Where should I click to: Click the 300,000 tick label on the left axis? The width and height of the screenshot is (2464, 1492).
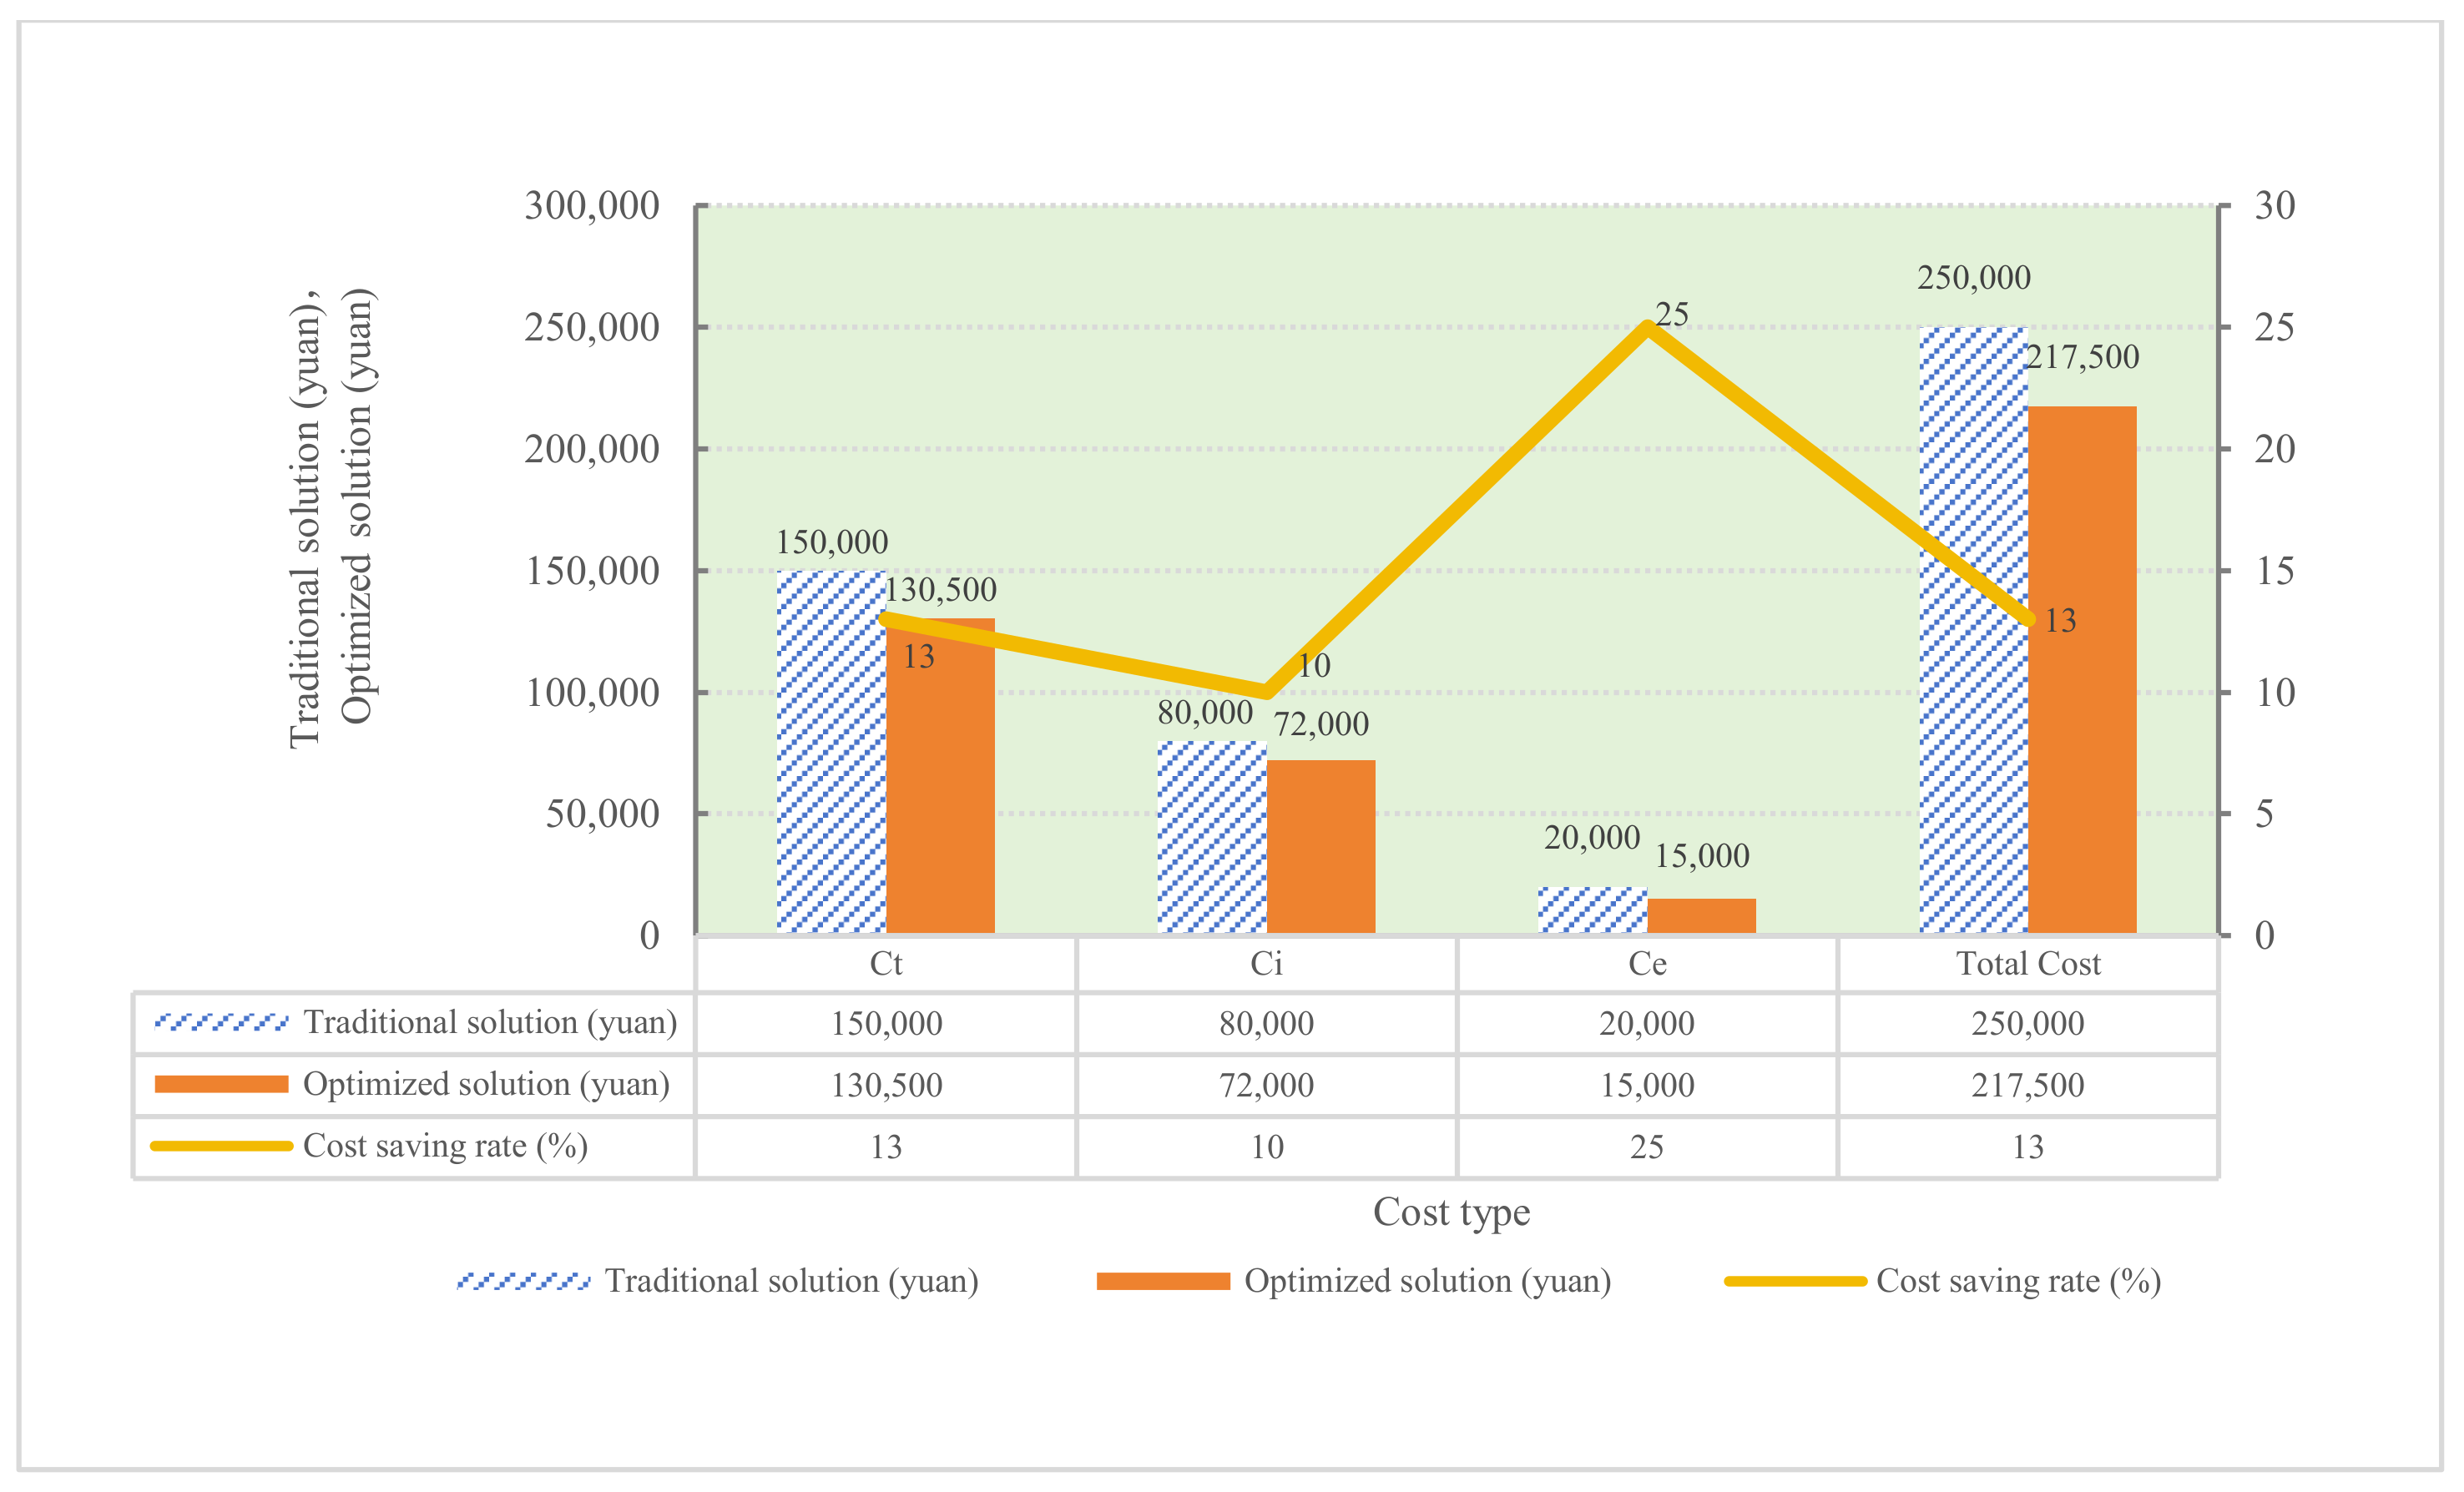click(x=592, y=206)
